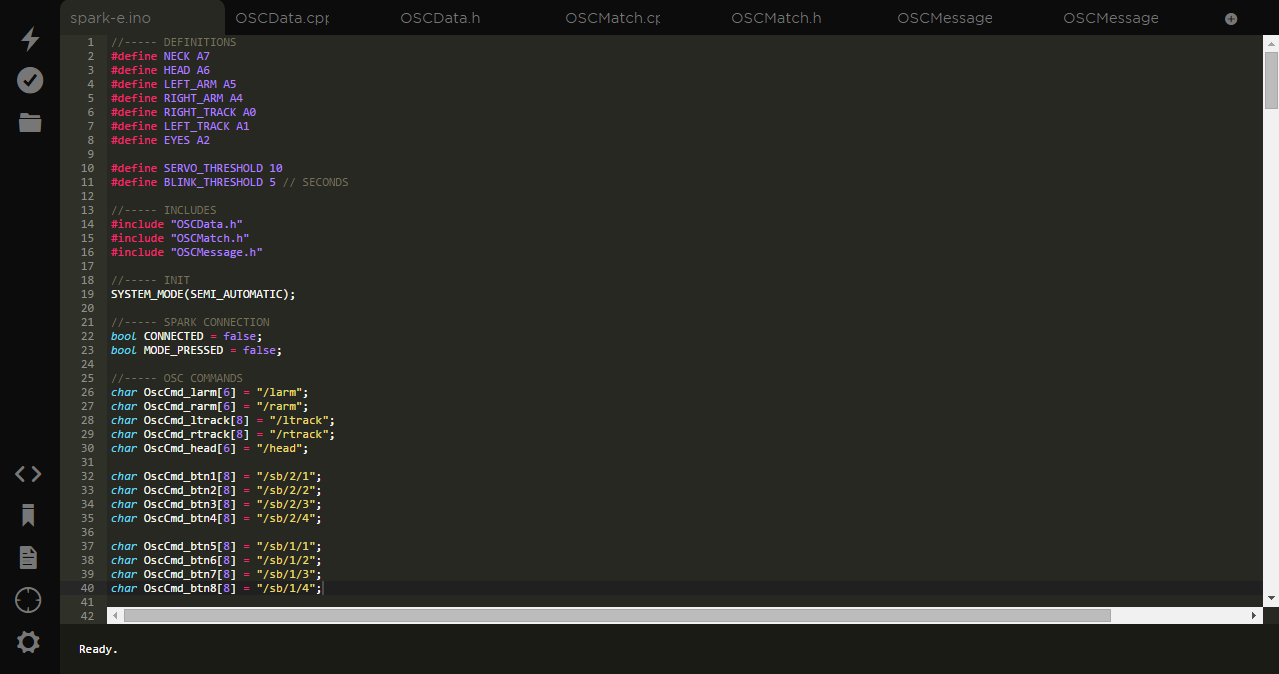This screenshot has width=1279, height=674.
Task: Click the "#define LEFT_TRACK A1" line
Action: pos(180,126)
